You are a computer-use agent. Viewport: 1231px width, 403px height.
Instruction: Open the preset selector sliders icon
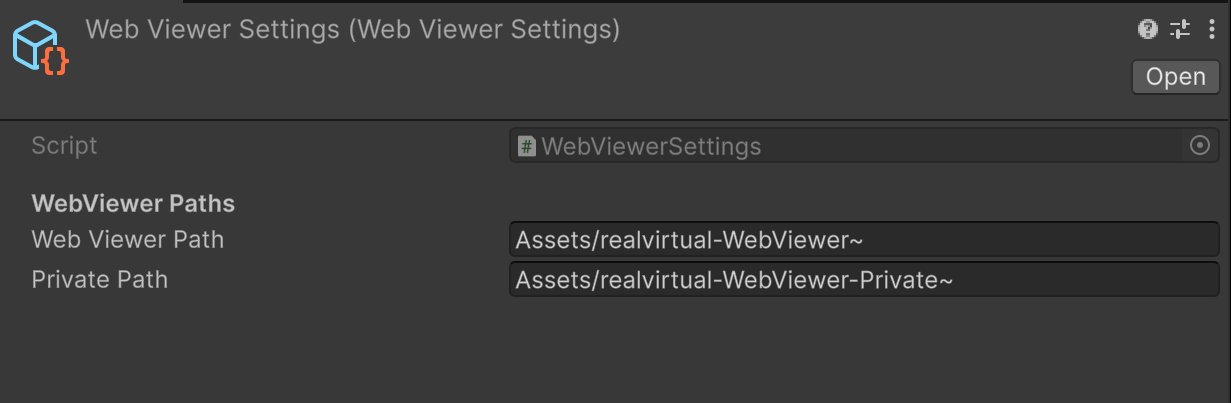[x=1180, y=29]
